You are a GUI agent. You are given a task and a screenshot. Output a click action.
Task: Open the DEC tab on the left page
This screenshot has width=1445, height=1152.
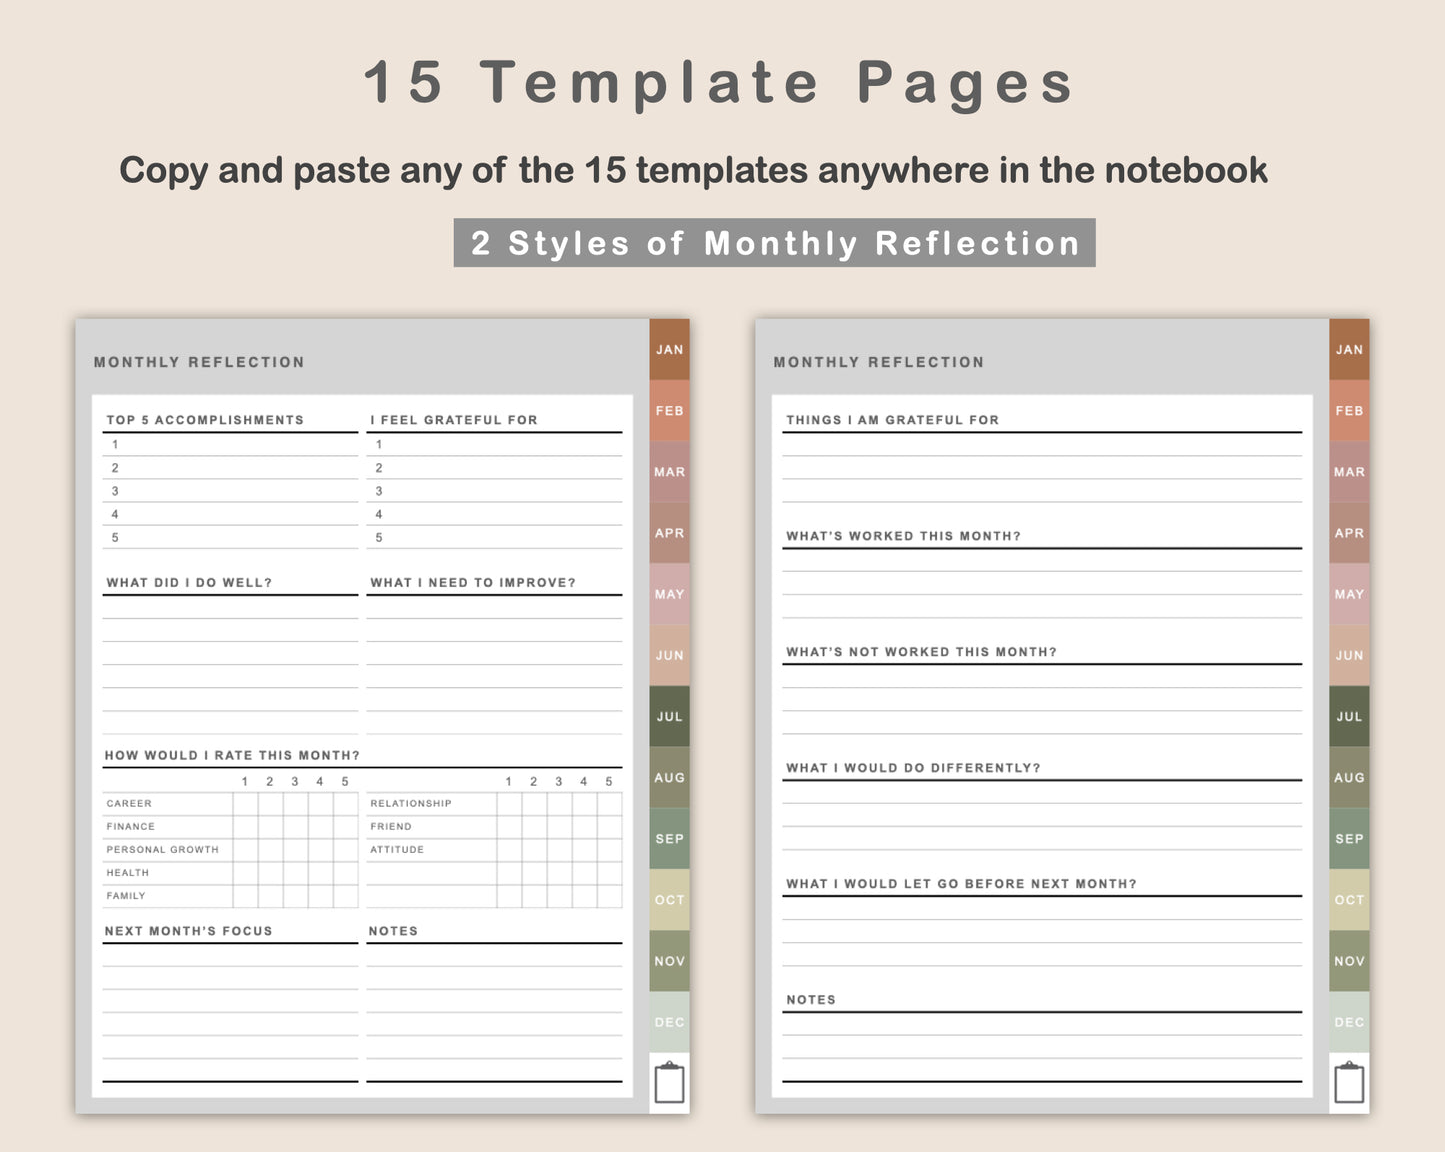669,1022
